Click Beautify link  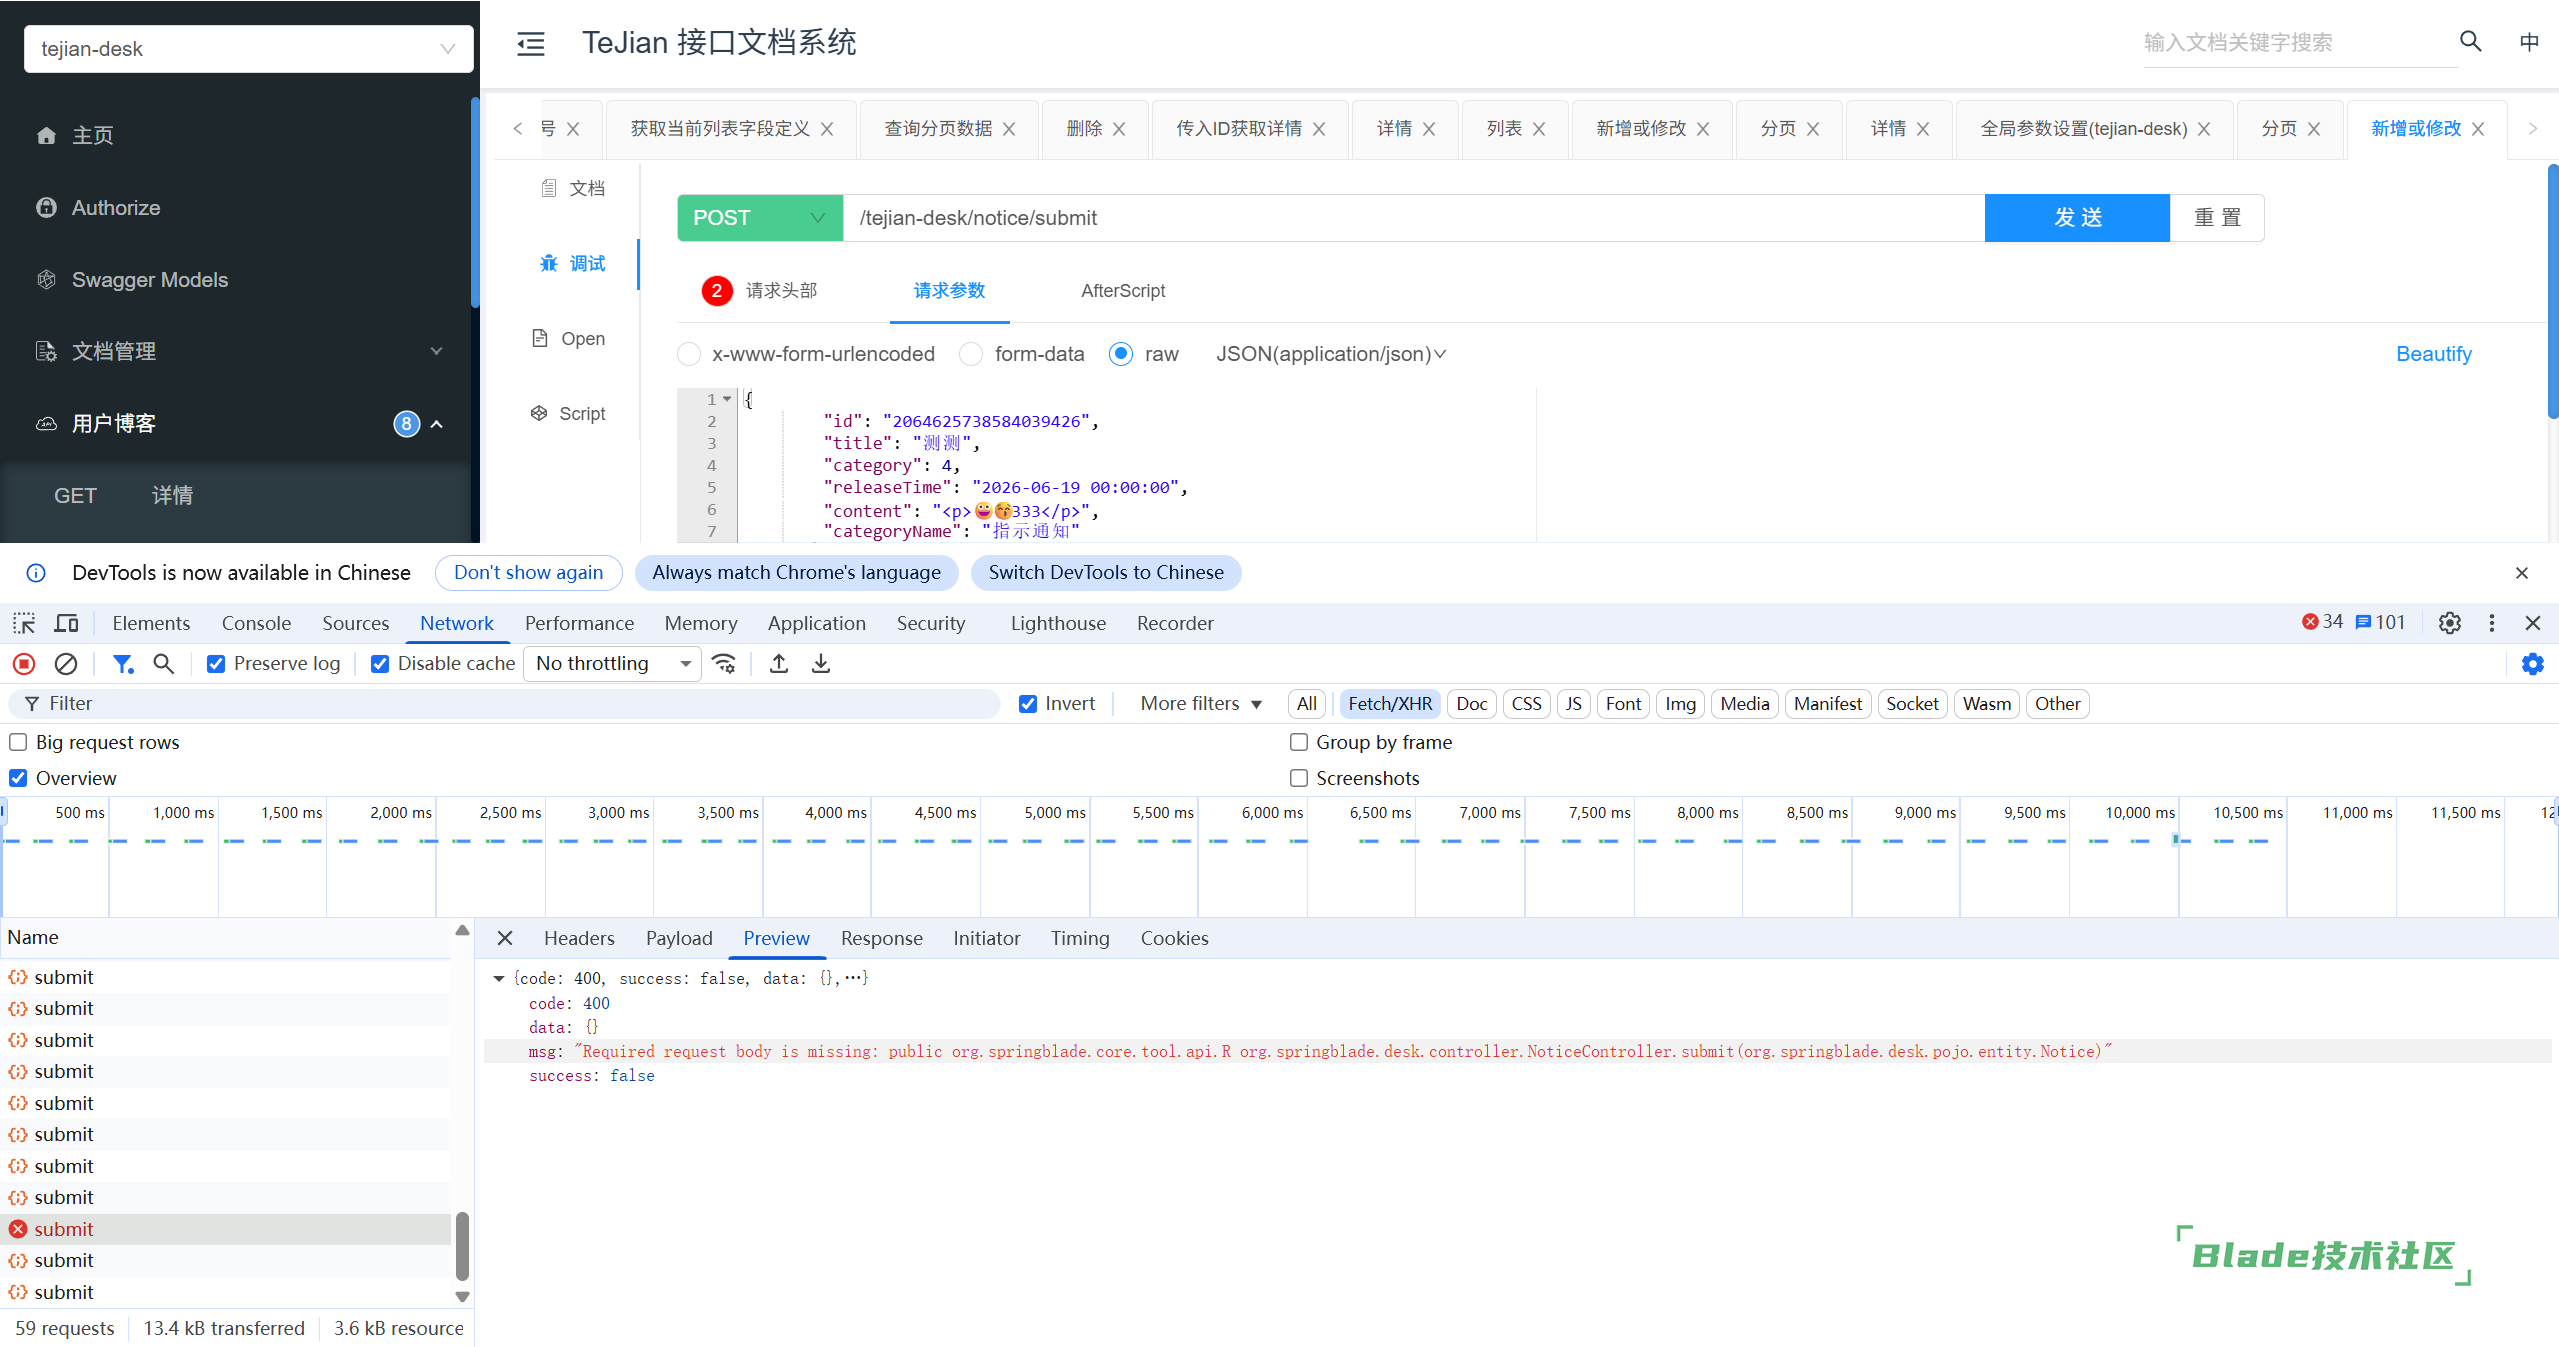pyautogui.click(x=2433, y=354)
